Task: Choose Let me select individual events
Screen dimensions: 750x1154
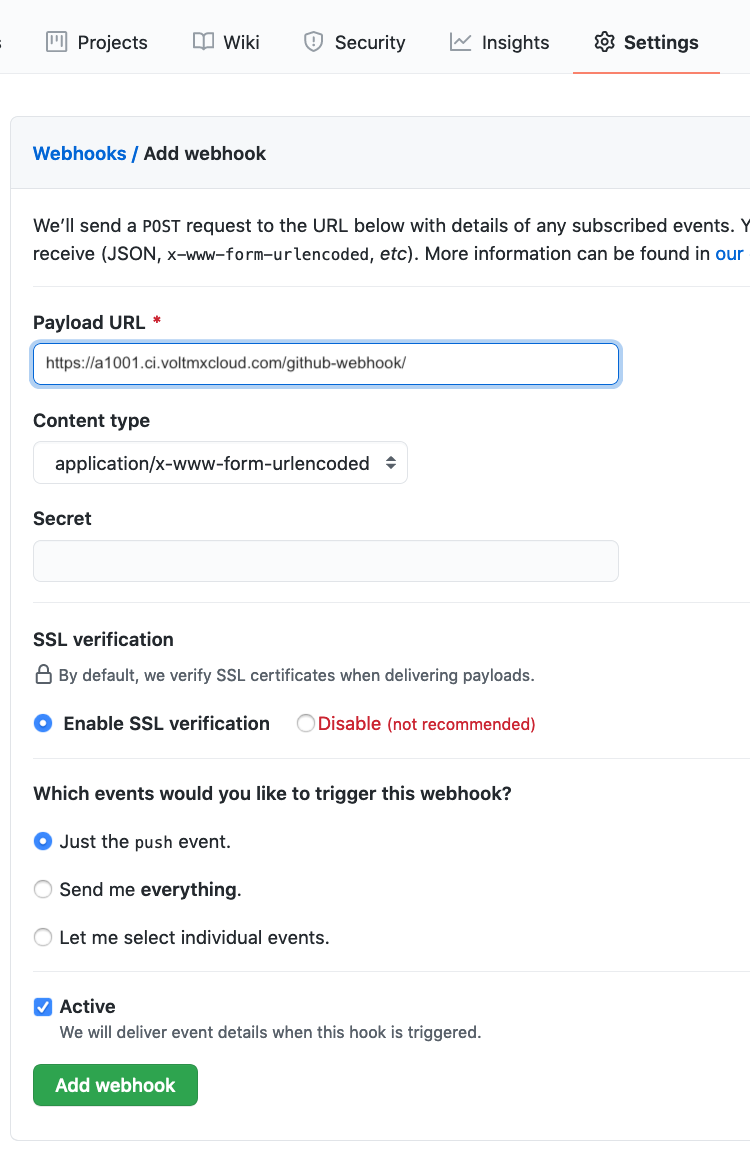Action: 43,937
